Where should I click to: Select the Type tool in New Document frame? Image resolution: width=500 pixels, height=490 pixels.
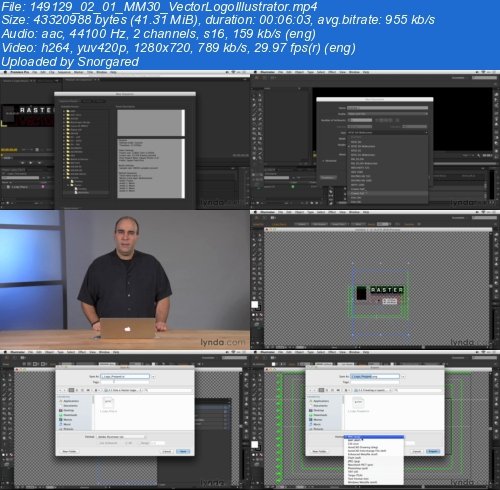pyautogui.click(x=259, y=105)
